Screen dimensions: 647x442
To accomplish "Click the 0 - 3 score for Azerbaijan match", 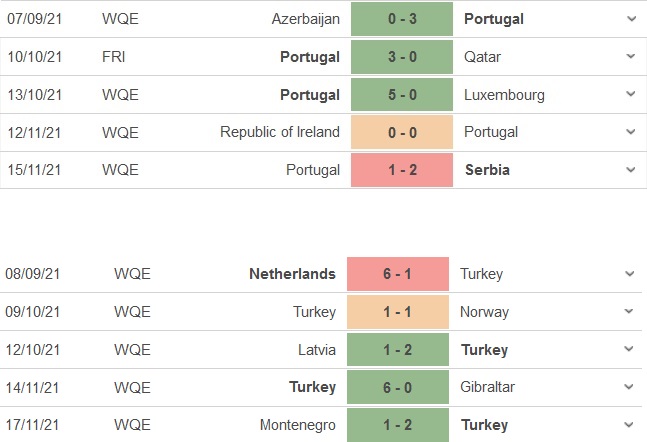I will (402, 19).
